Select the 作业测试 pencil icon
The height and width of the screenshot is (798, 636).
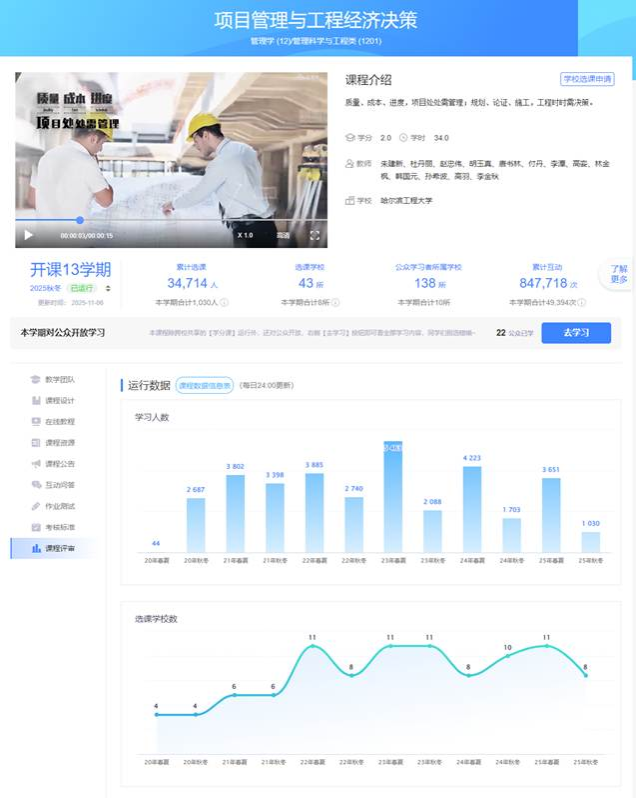click(x=36, y=506)
